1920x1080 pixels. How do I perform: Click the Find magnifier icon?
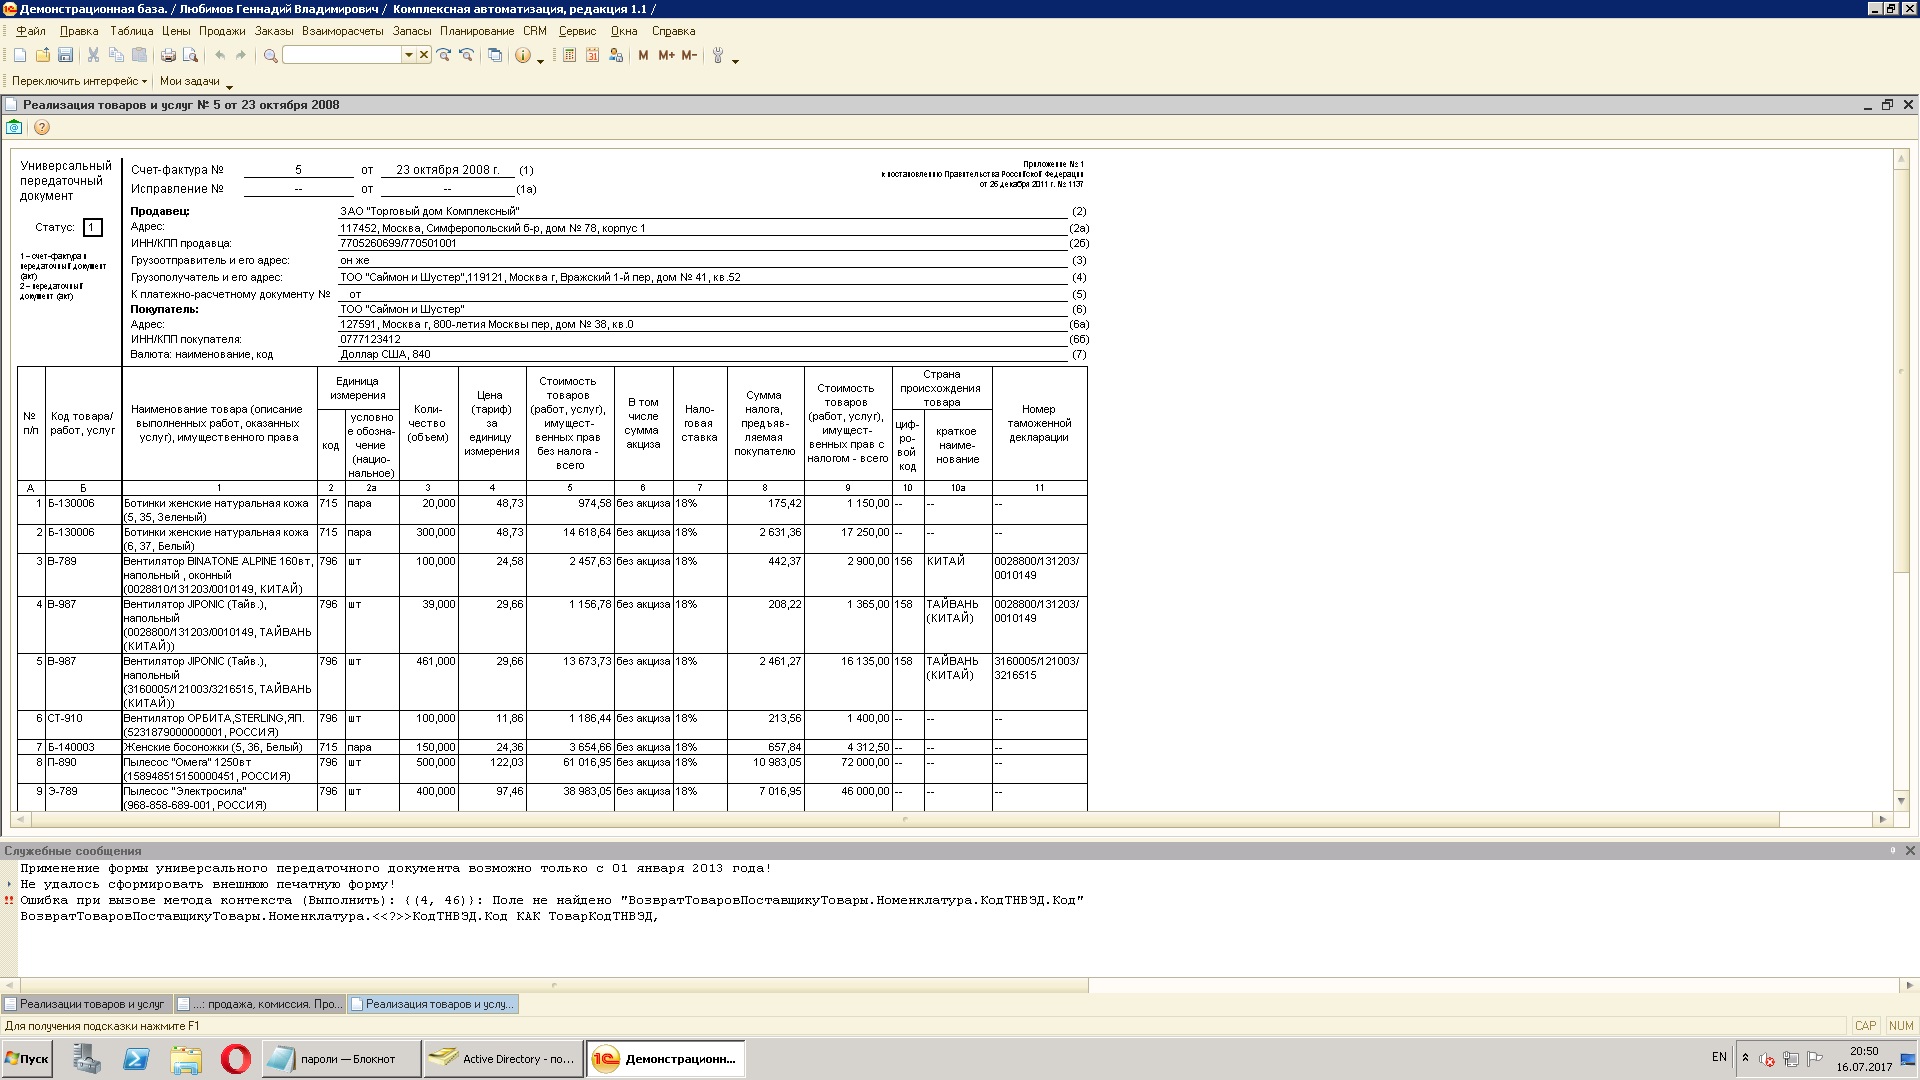coord(270,56)
